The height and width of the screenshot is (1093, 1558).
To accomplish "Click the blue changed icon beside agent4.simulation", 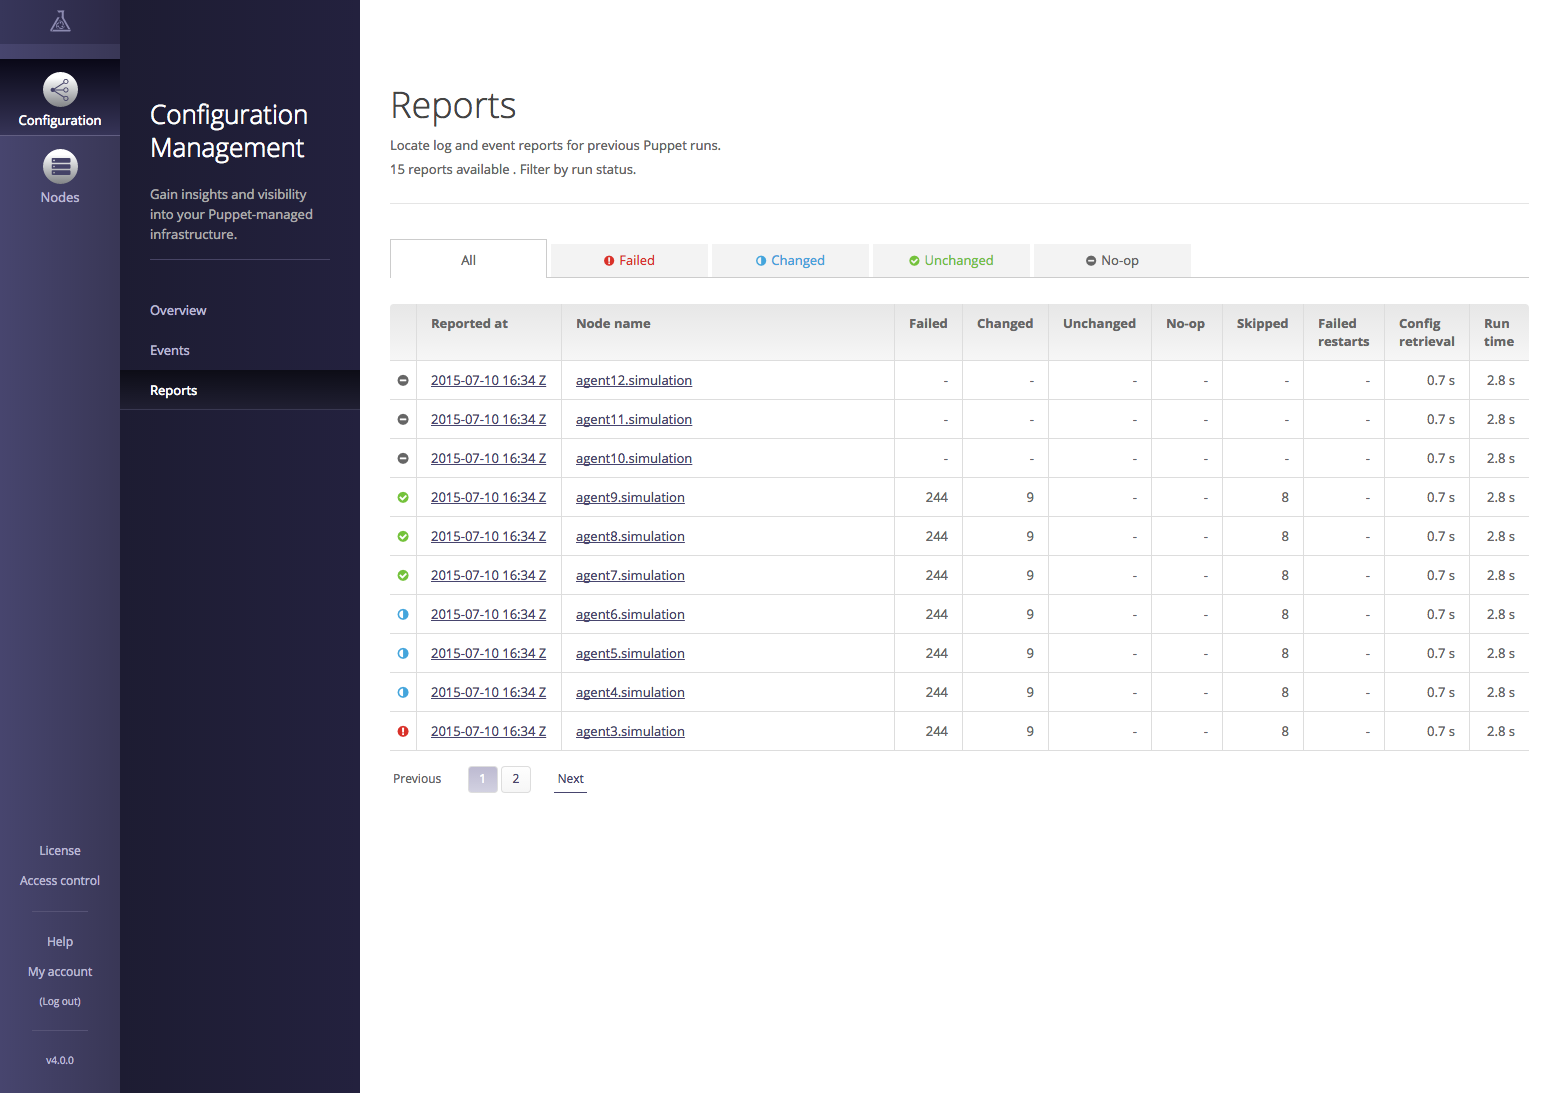I will click(x=402, y=692).
